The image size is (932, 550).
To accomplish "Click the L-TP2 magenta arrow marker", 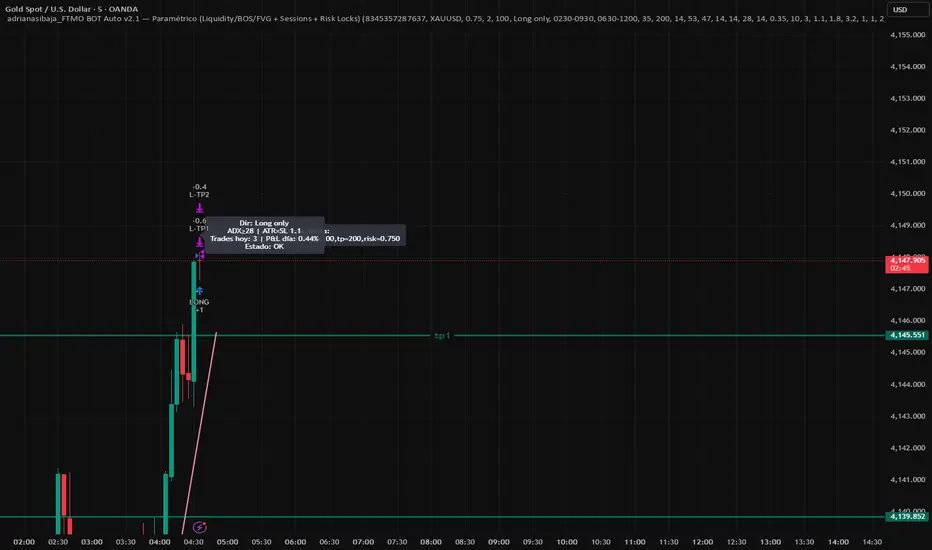I will 199,207.
